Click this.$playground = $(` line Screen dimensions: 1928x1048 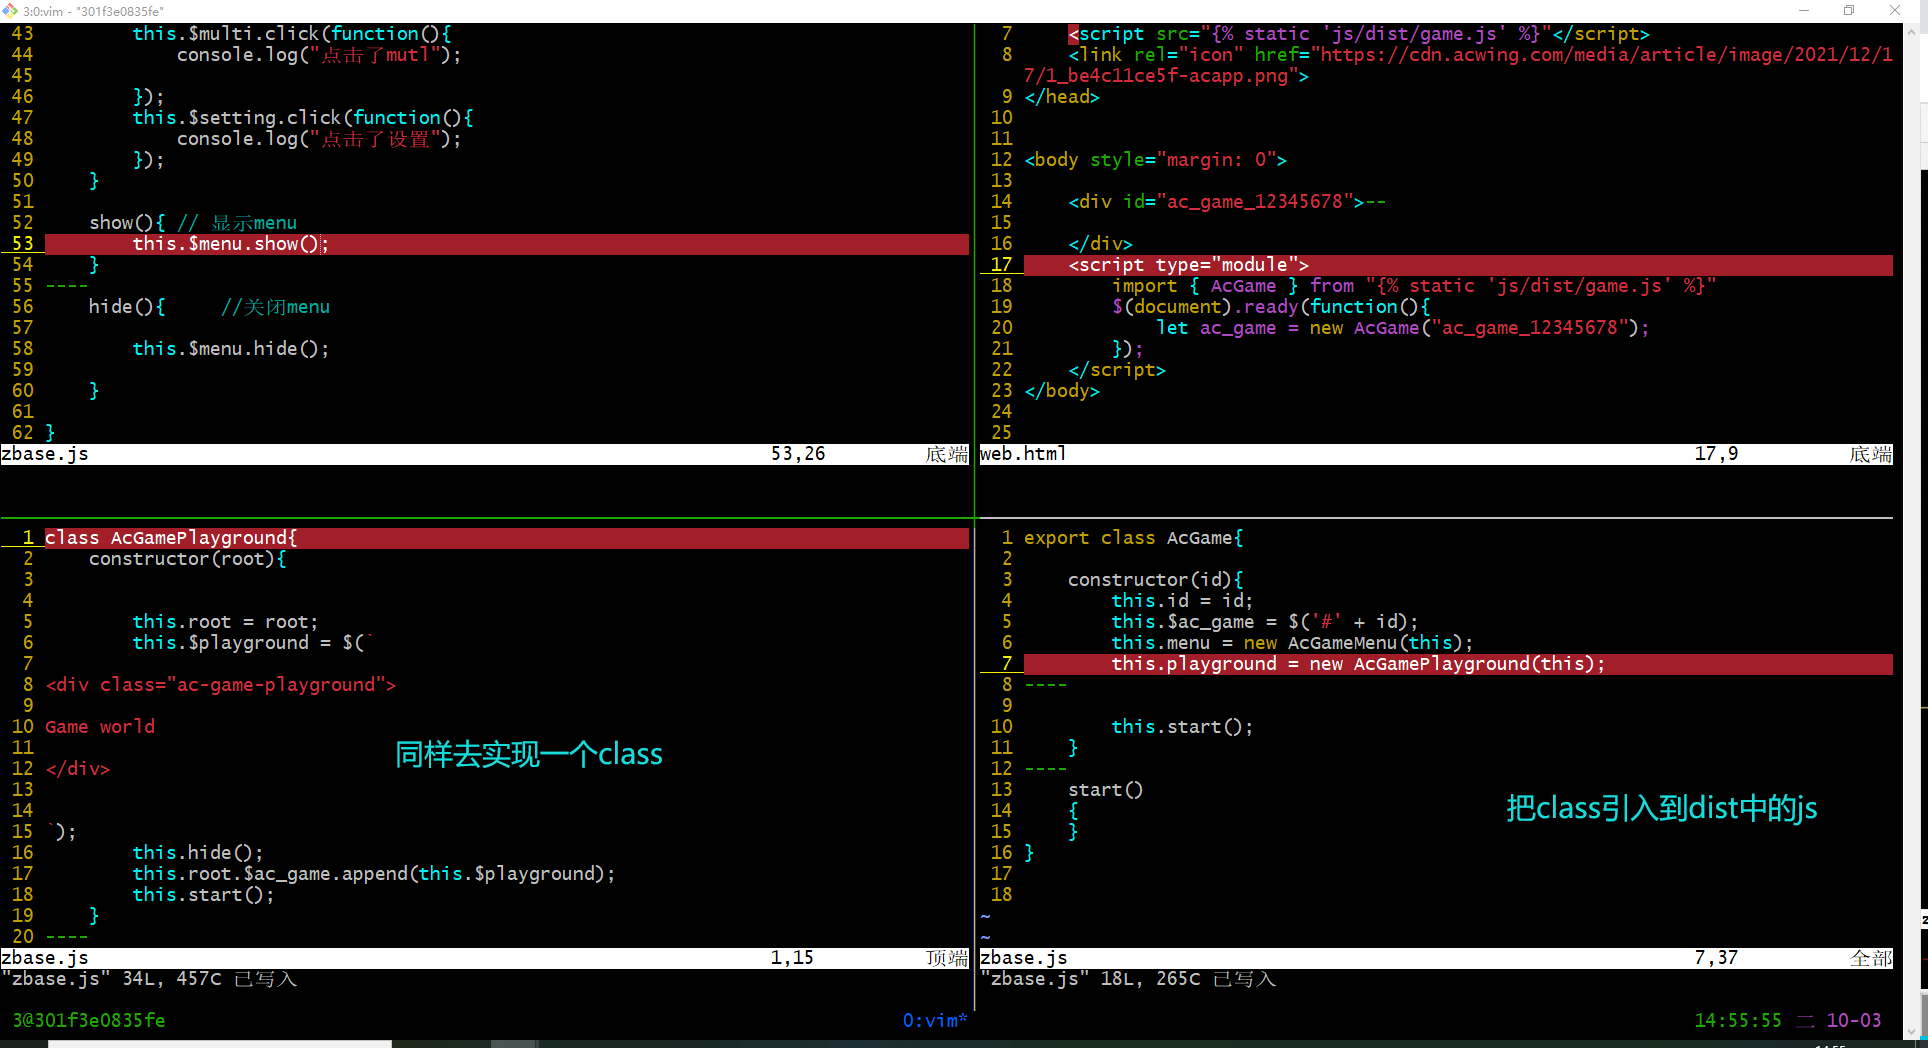(253, 643)
